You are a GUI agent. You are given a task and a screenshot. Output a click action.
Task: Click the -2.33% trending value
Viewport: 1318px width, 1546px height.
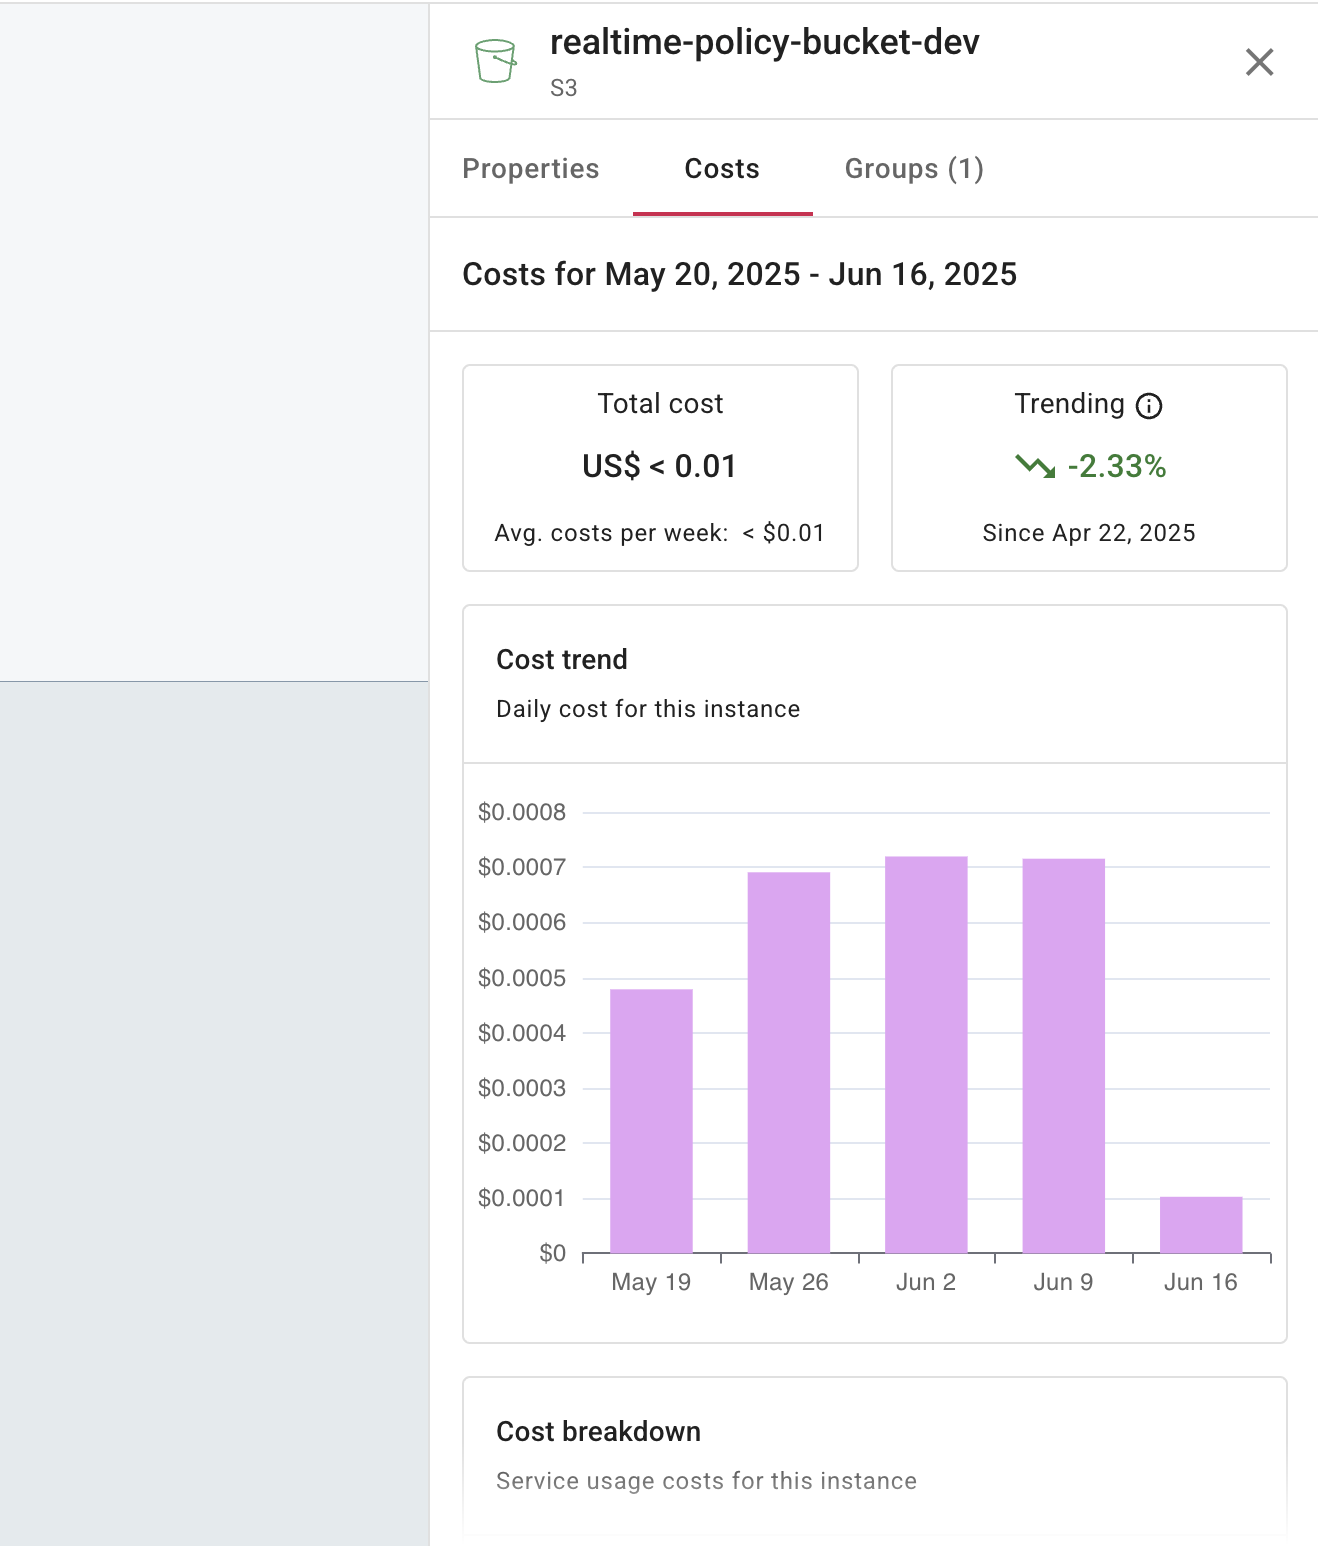(1116, 466)
